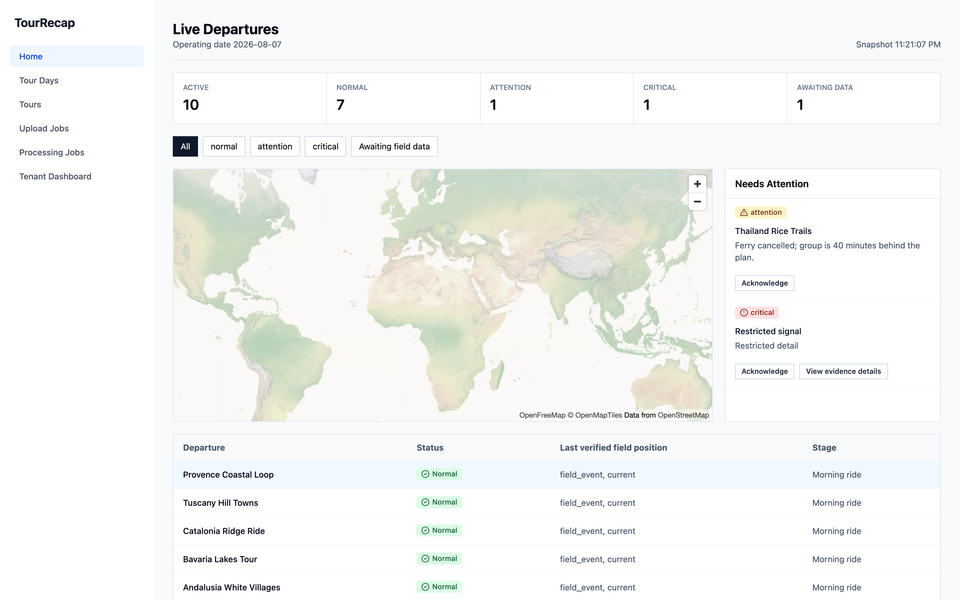
Task: Open Upload Jobs page
Action: pos(77,128)
